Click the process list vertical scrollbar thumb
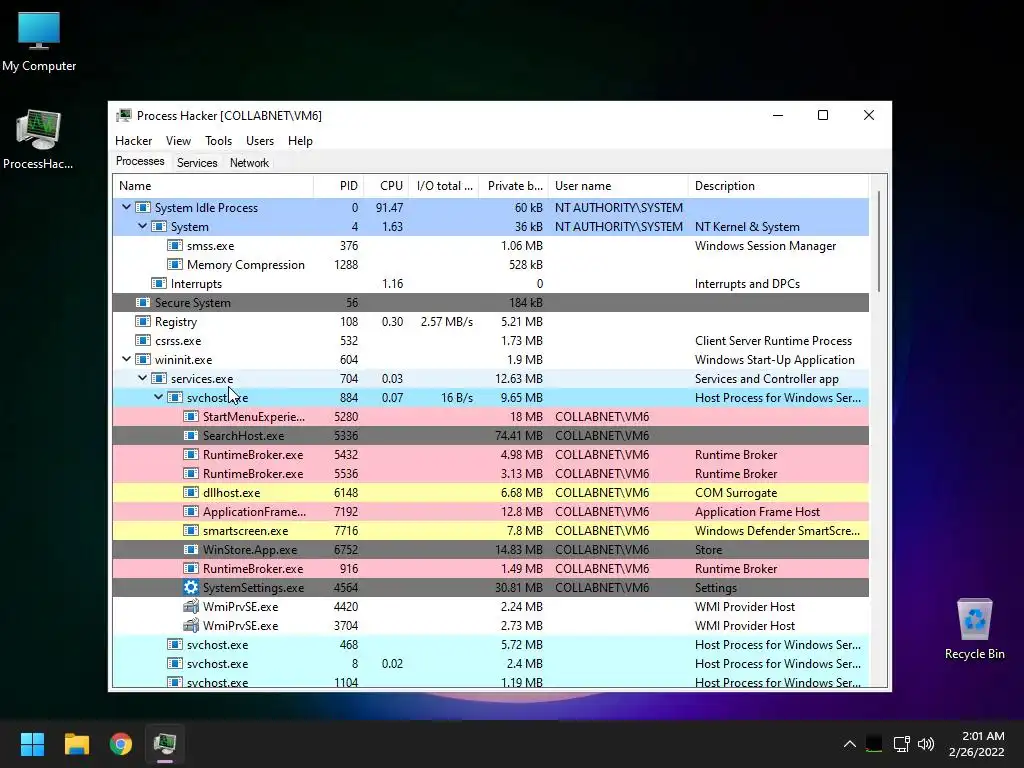1024x768 pixels. point(879,242)
